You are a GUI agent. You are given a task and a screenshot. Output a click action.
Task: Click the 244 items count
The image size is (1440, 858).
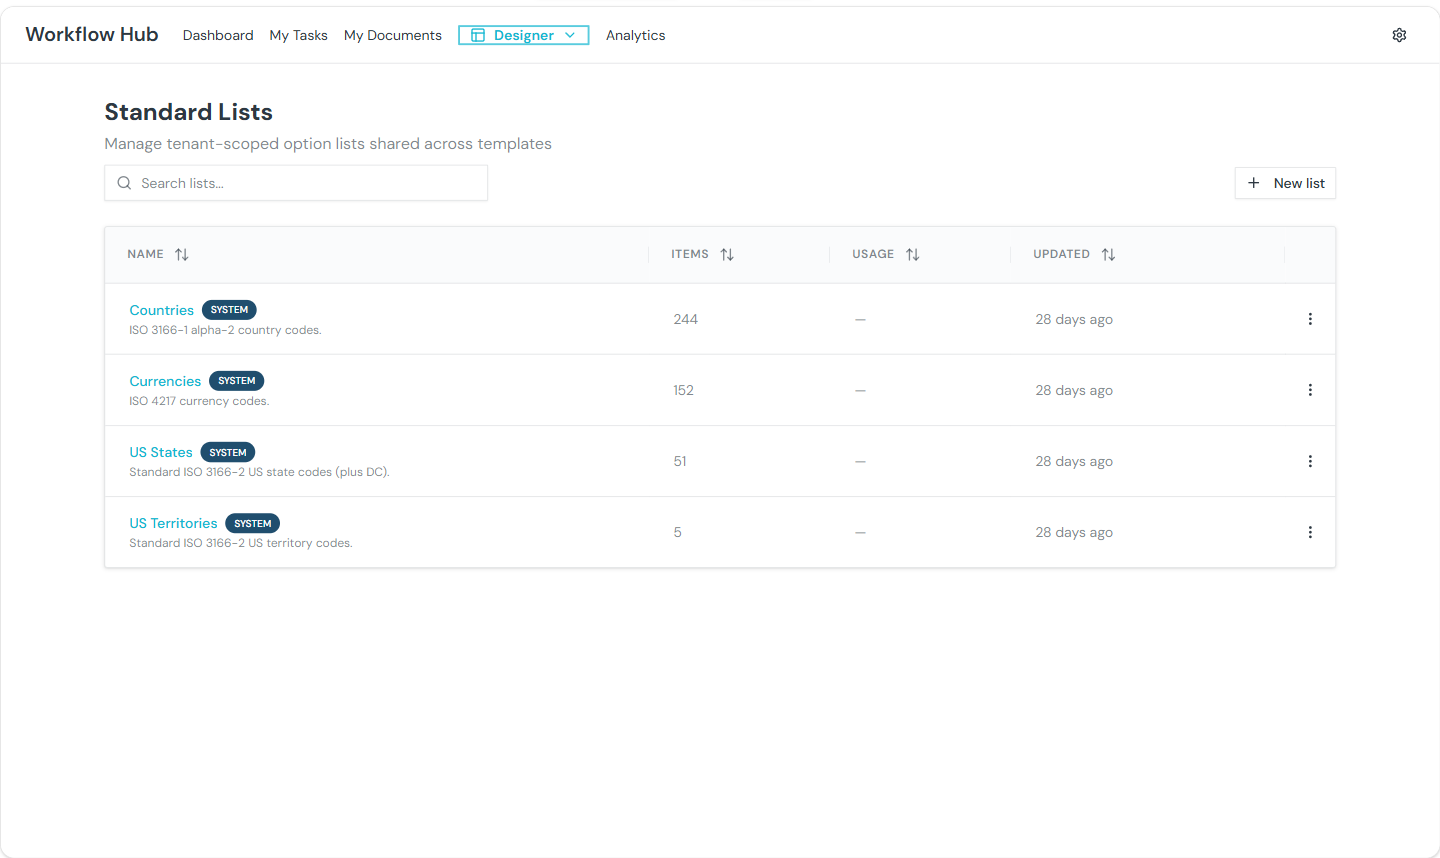coord(685,319)
